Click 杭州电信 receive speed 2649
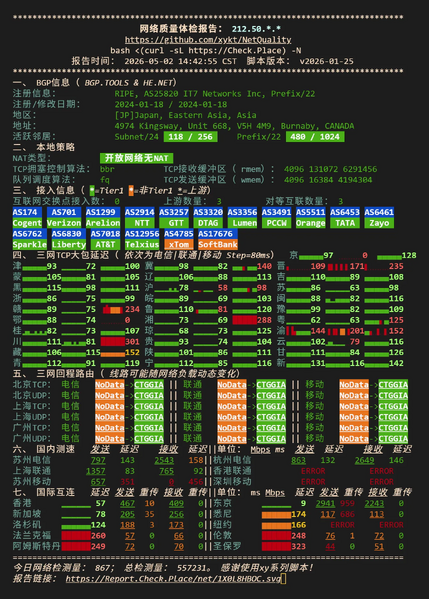This screenshot has width=429, height=599. click(364, 460)
